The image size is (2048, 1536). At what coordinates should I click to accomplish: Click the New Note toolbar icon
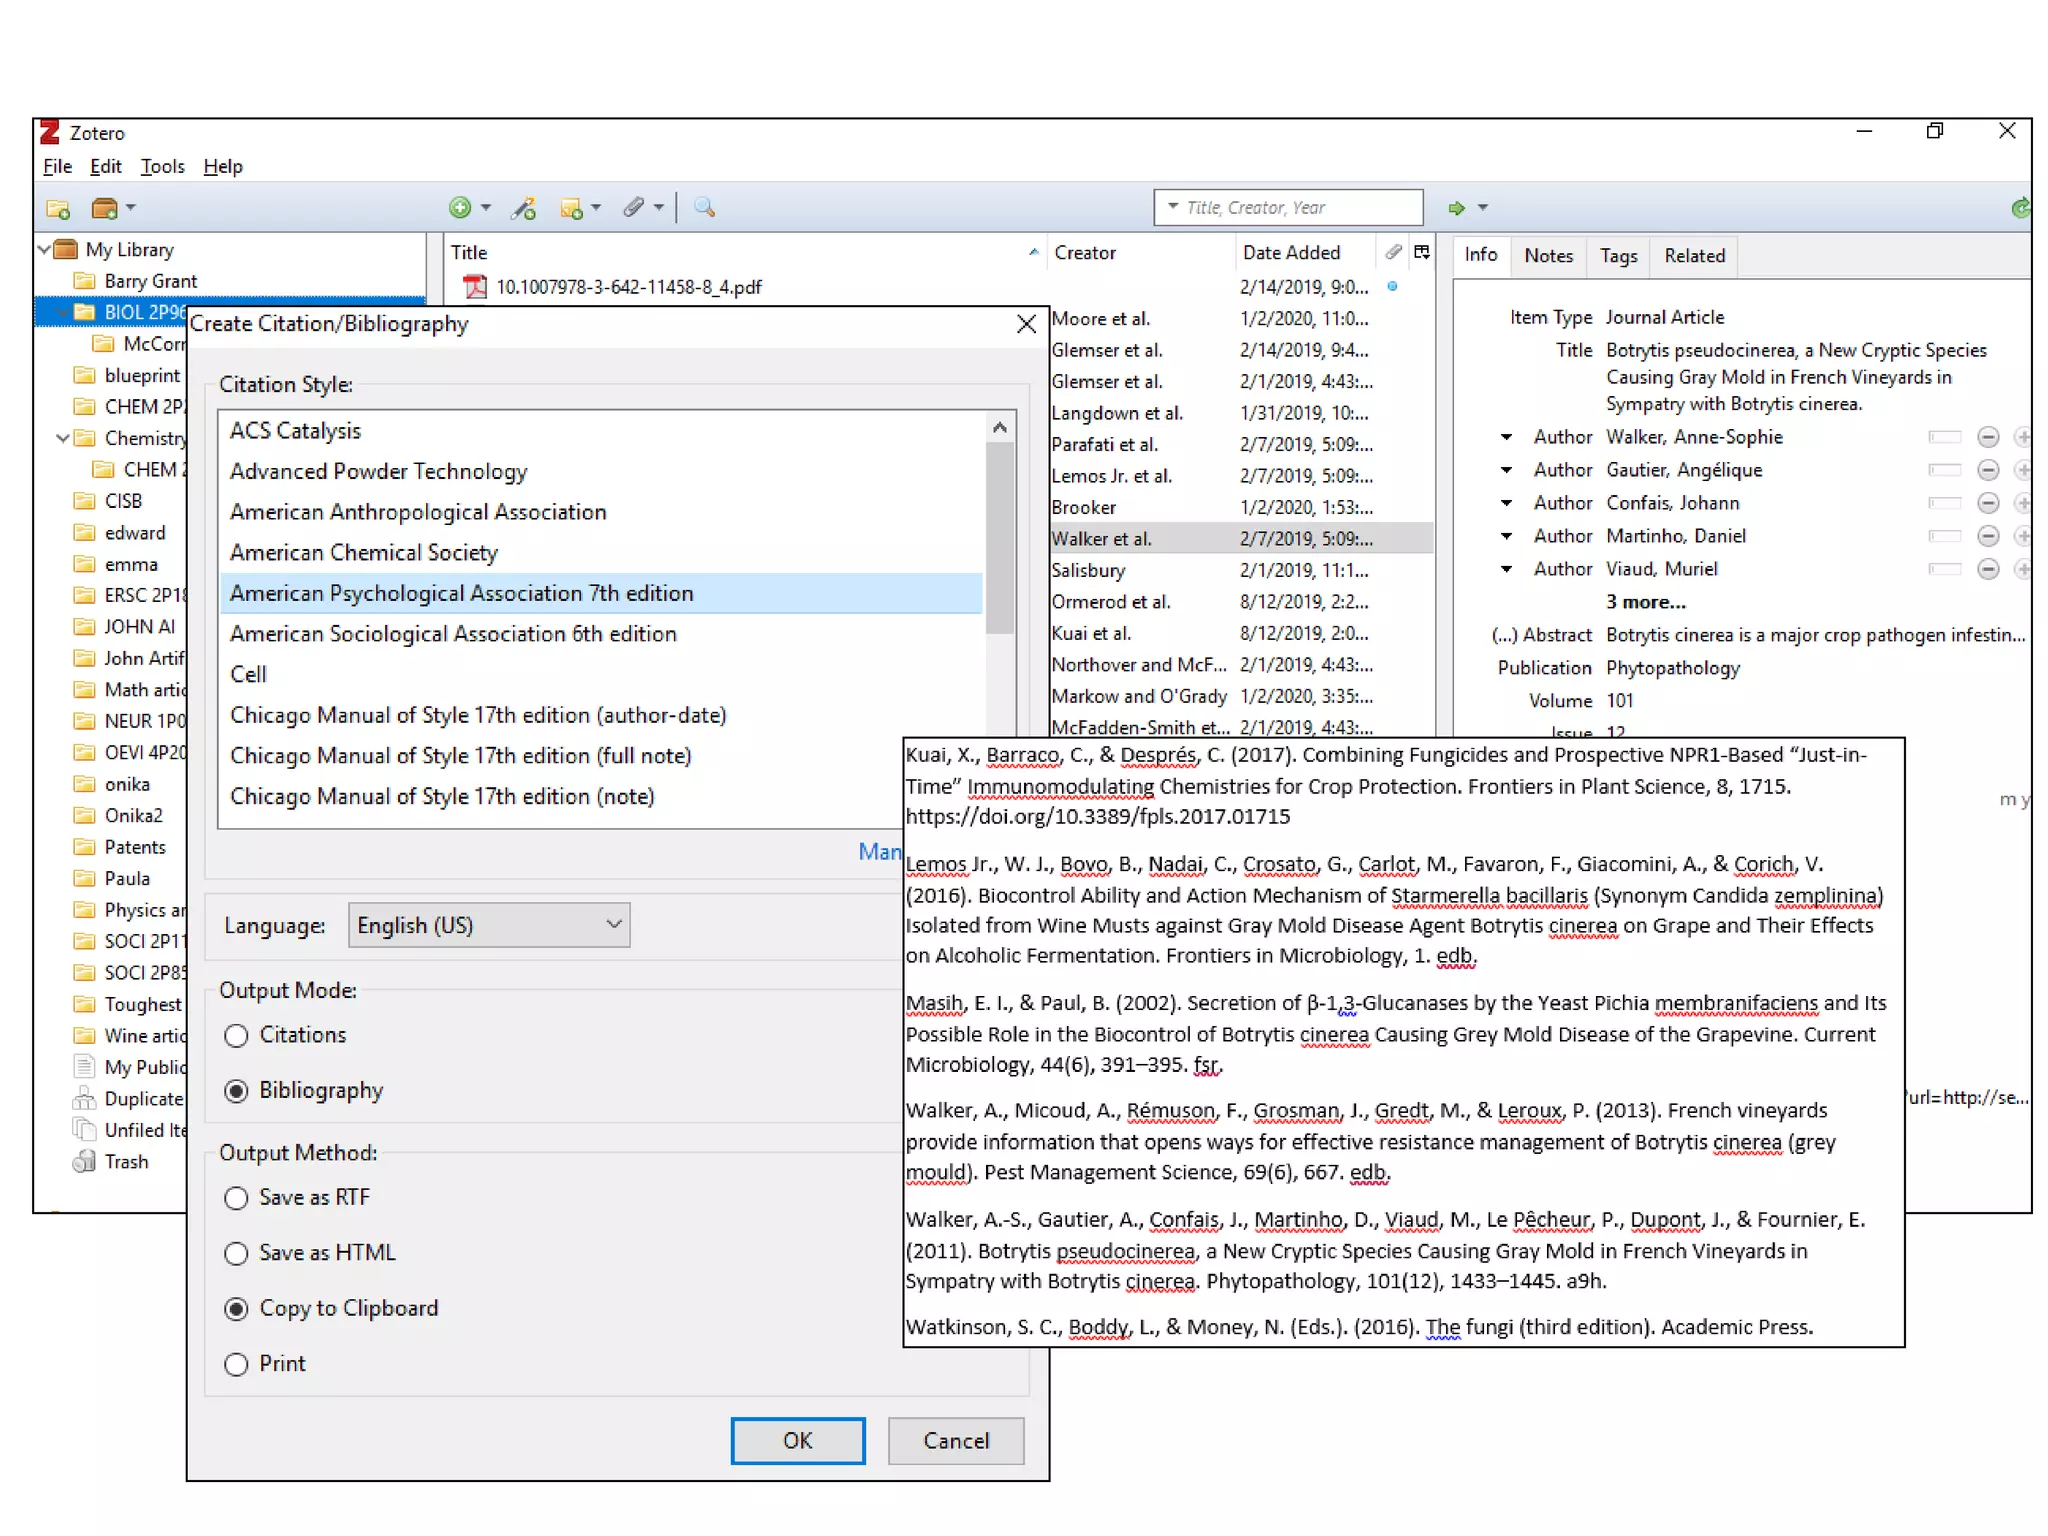click(x=572, y=208)
